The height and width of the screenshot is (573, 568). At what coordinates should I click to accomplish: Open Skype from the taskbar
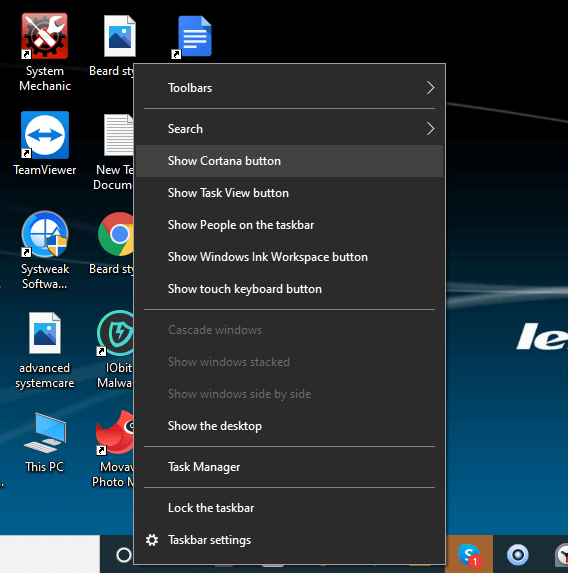(x=469, y=554)
